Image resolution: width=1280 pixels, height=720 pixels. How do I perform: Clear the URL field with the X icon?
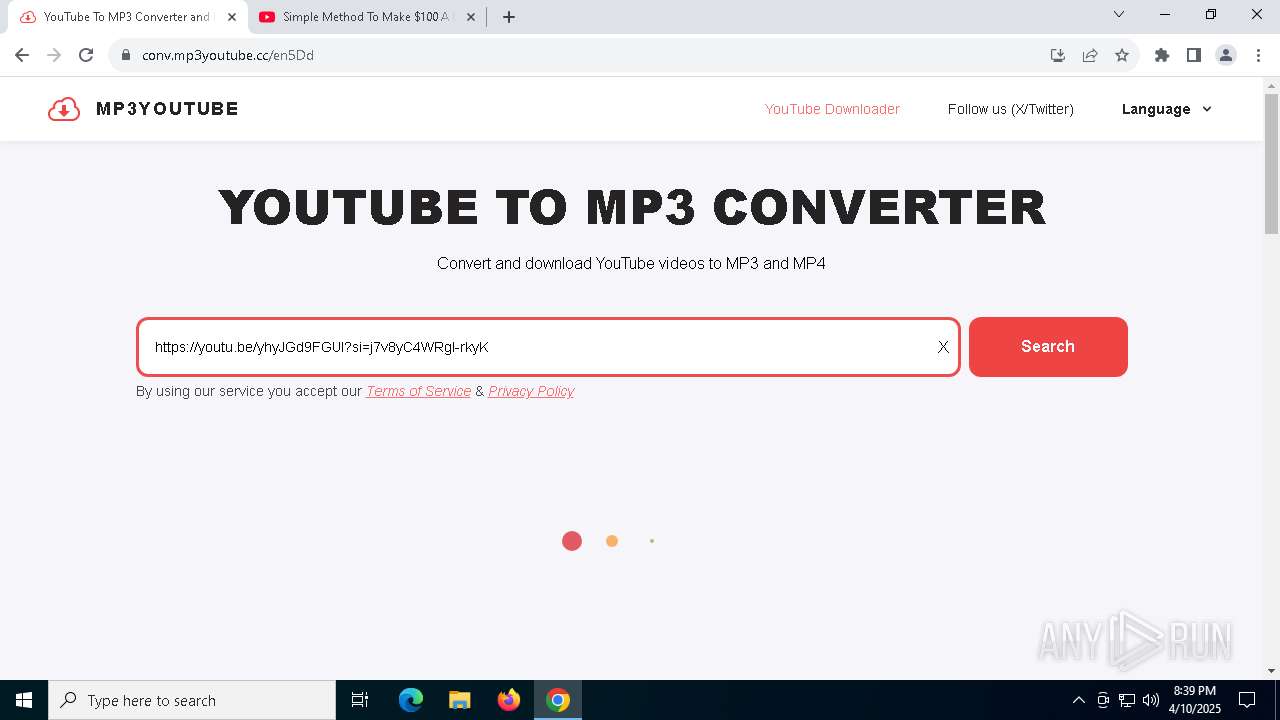pyautogui.click(x=943, y=347)
